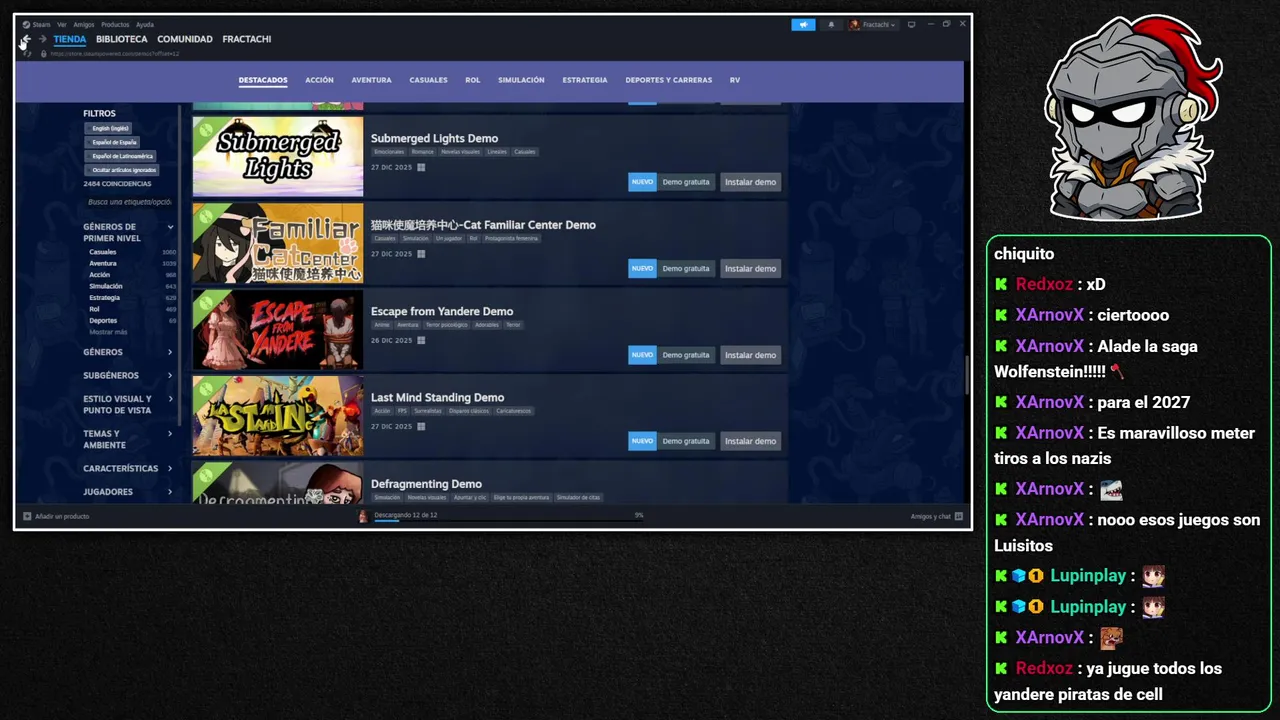Open the Amigos menu
The image size is (1280, 720).
(x=83, y=24)
